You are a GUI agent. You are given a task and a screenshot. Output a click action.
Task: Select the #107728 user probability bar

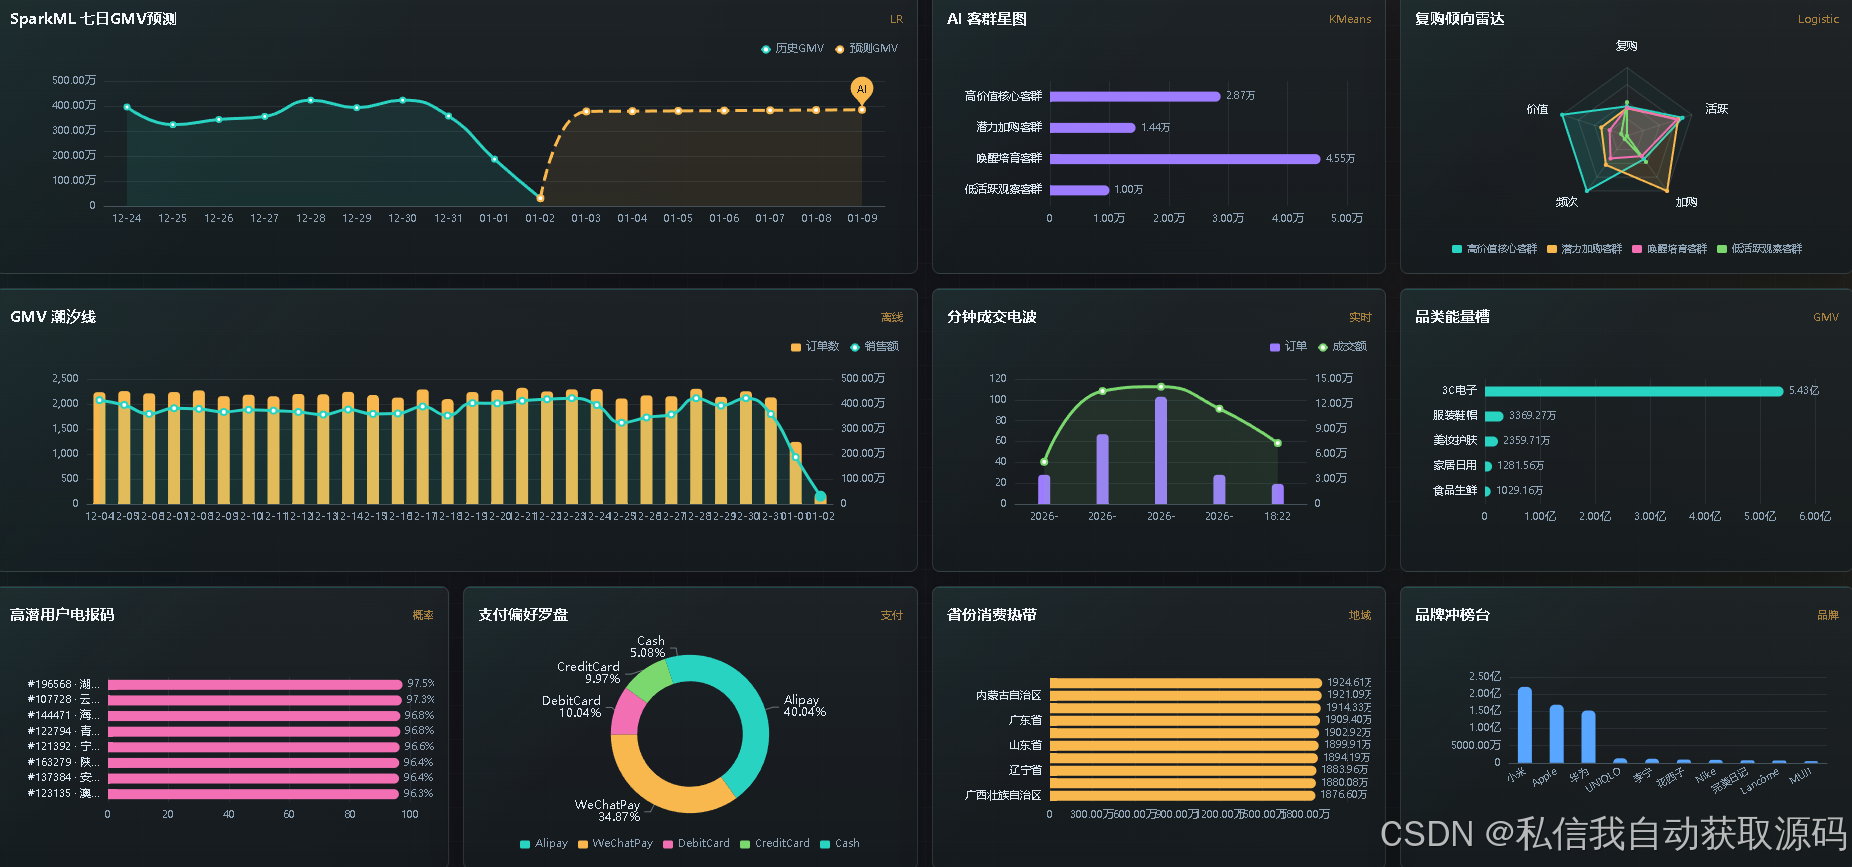(x=255, y=700)
